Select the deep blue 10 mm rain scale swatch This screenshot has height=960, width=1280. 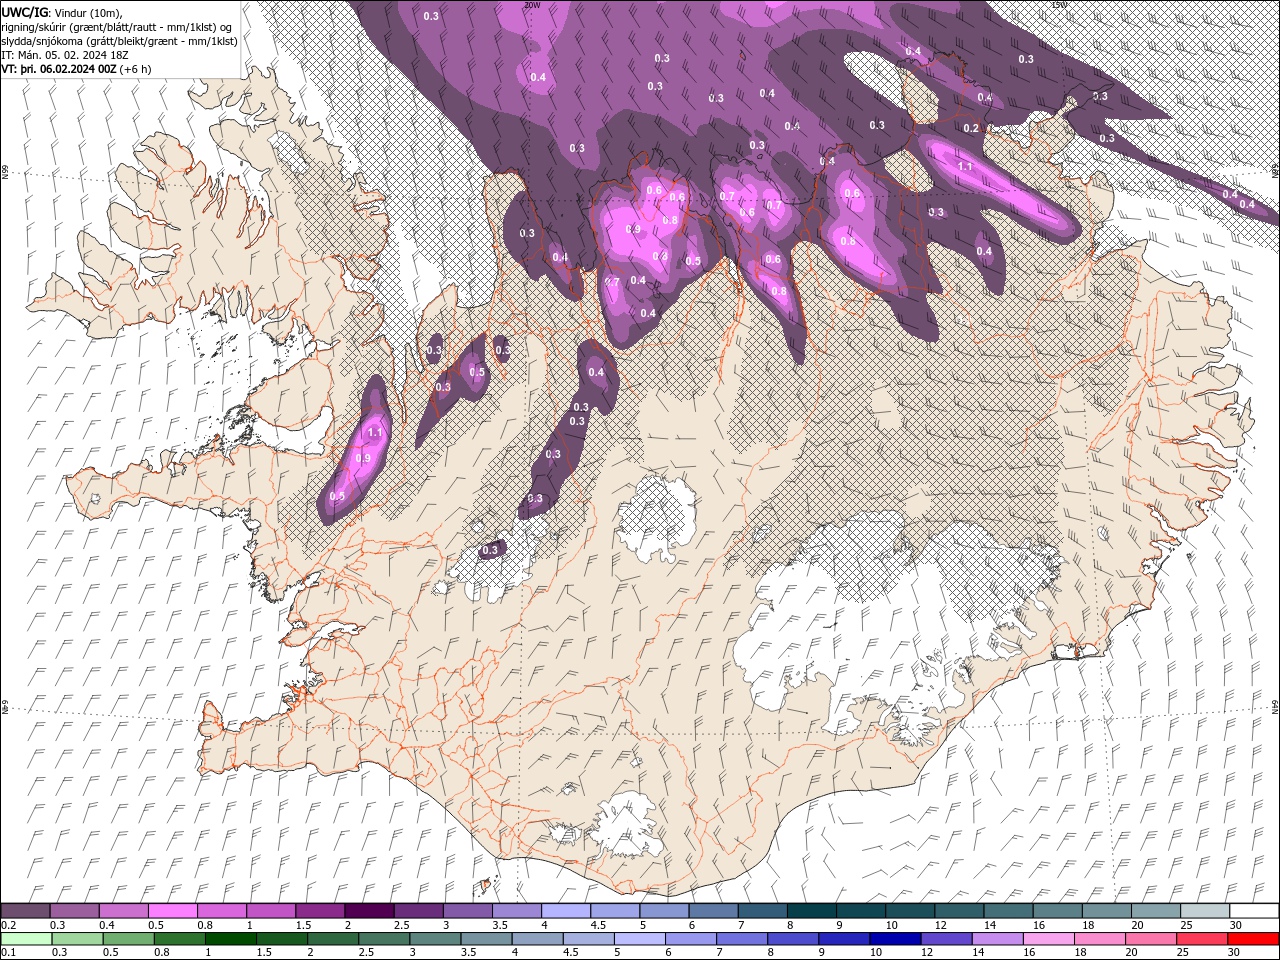(894, 939)
